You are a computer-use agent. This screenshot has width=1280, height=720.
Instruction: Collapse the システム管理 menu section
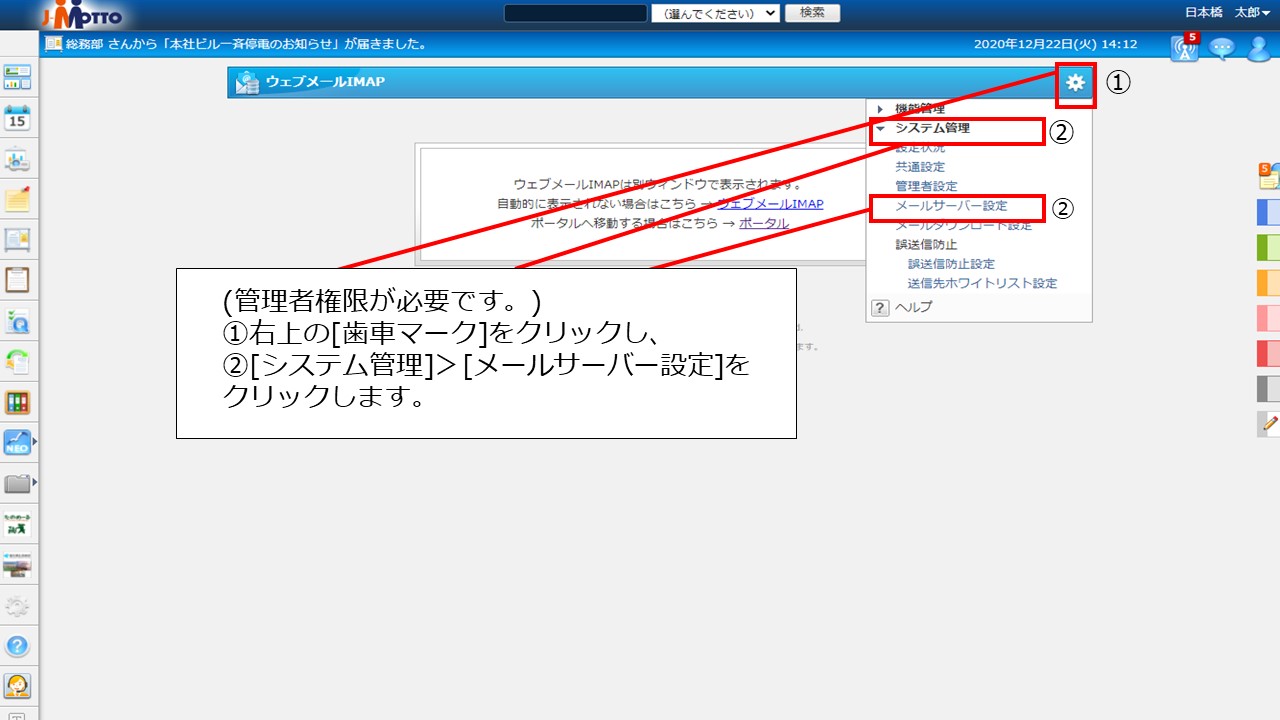[880, 128]
